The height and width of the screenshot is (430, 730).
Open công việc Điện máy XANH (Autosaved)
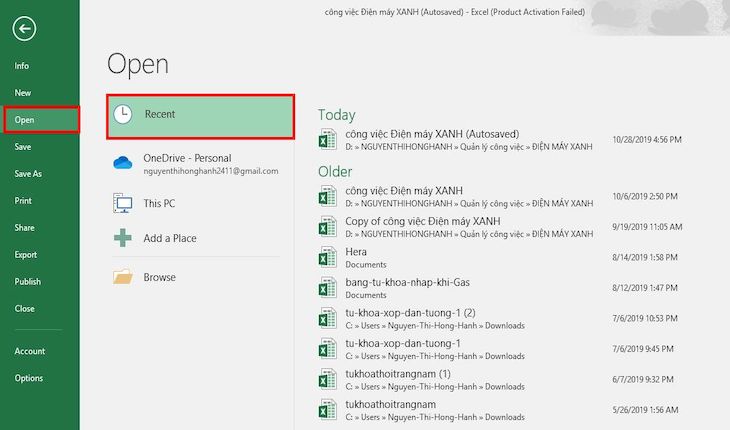point(432,134)
